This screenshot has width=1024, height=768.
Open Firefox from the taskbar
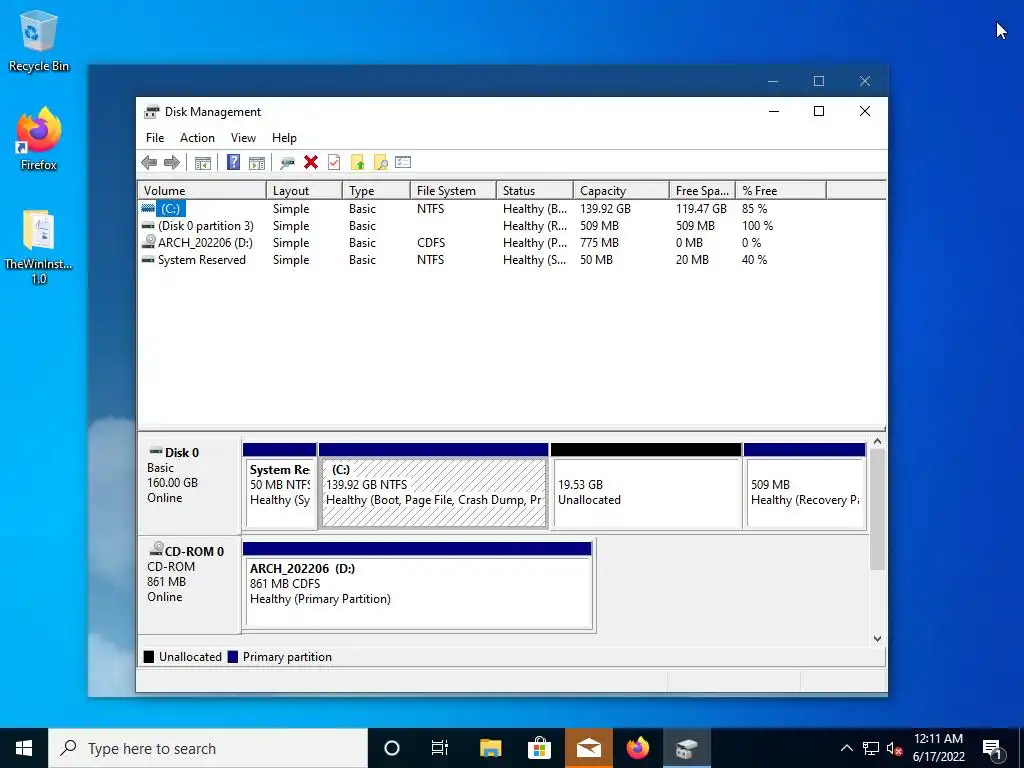(638, 748)
